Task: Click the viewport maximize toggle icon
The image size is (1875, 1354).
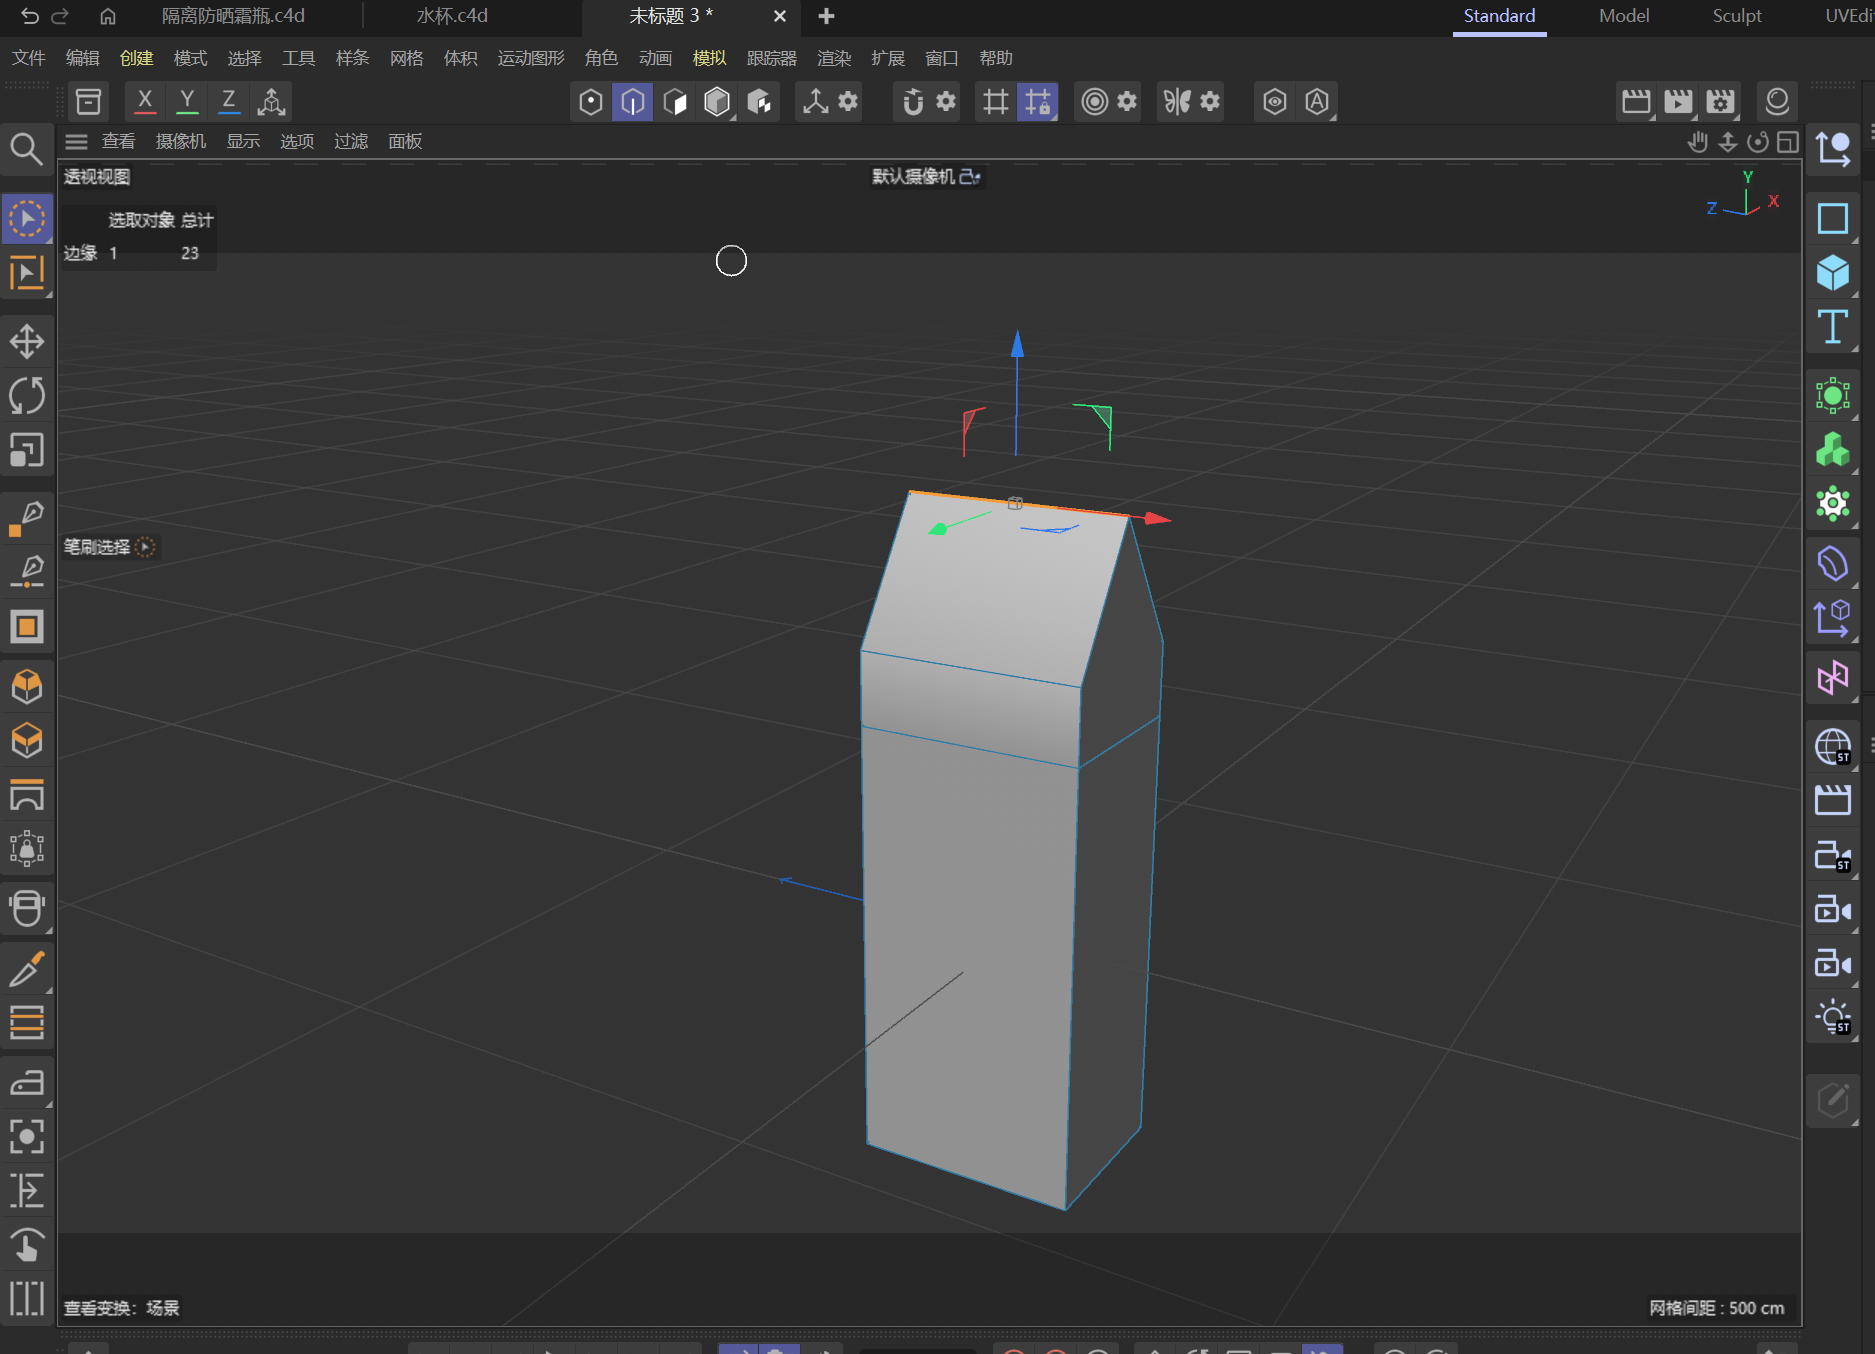Action: point(1788,142)
